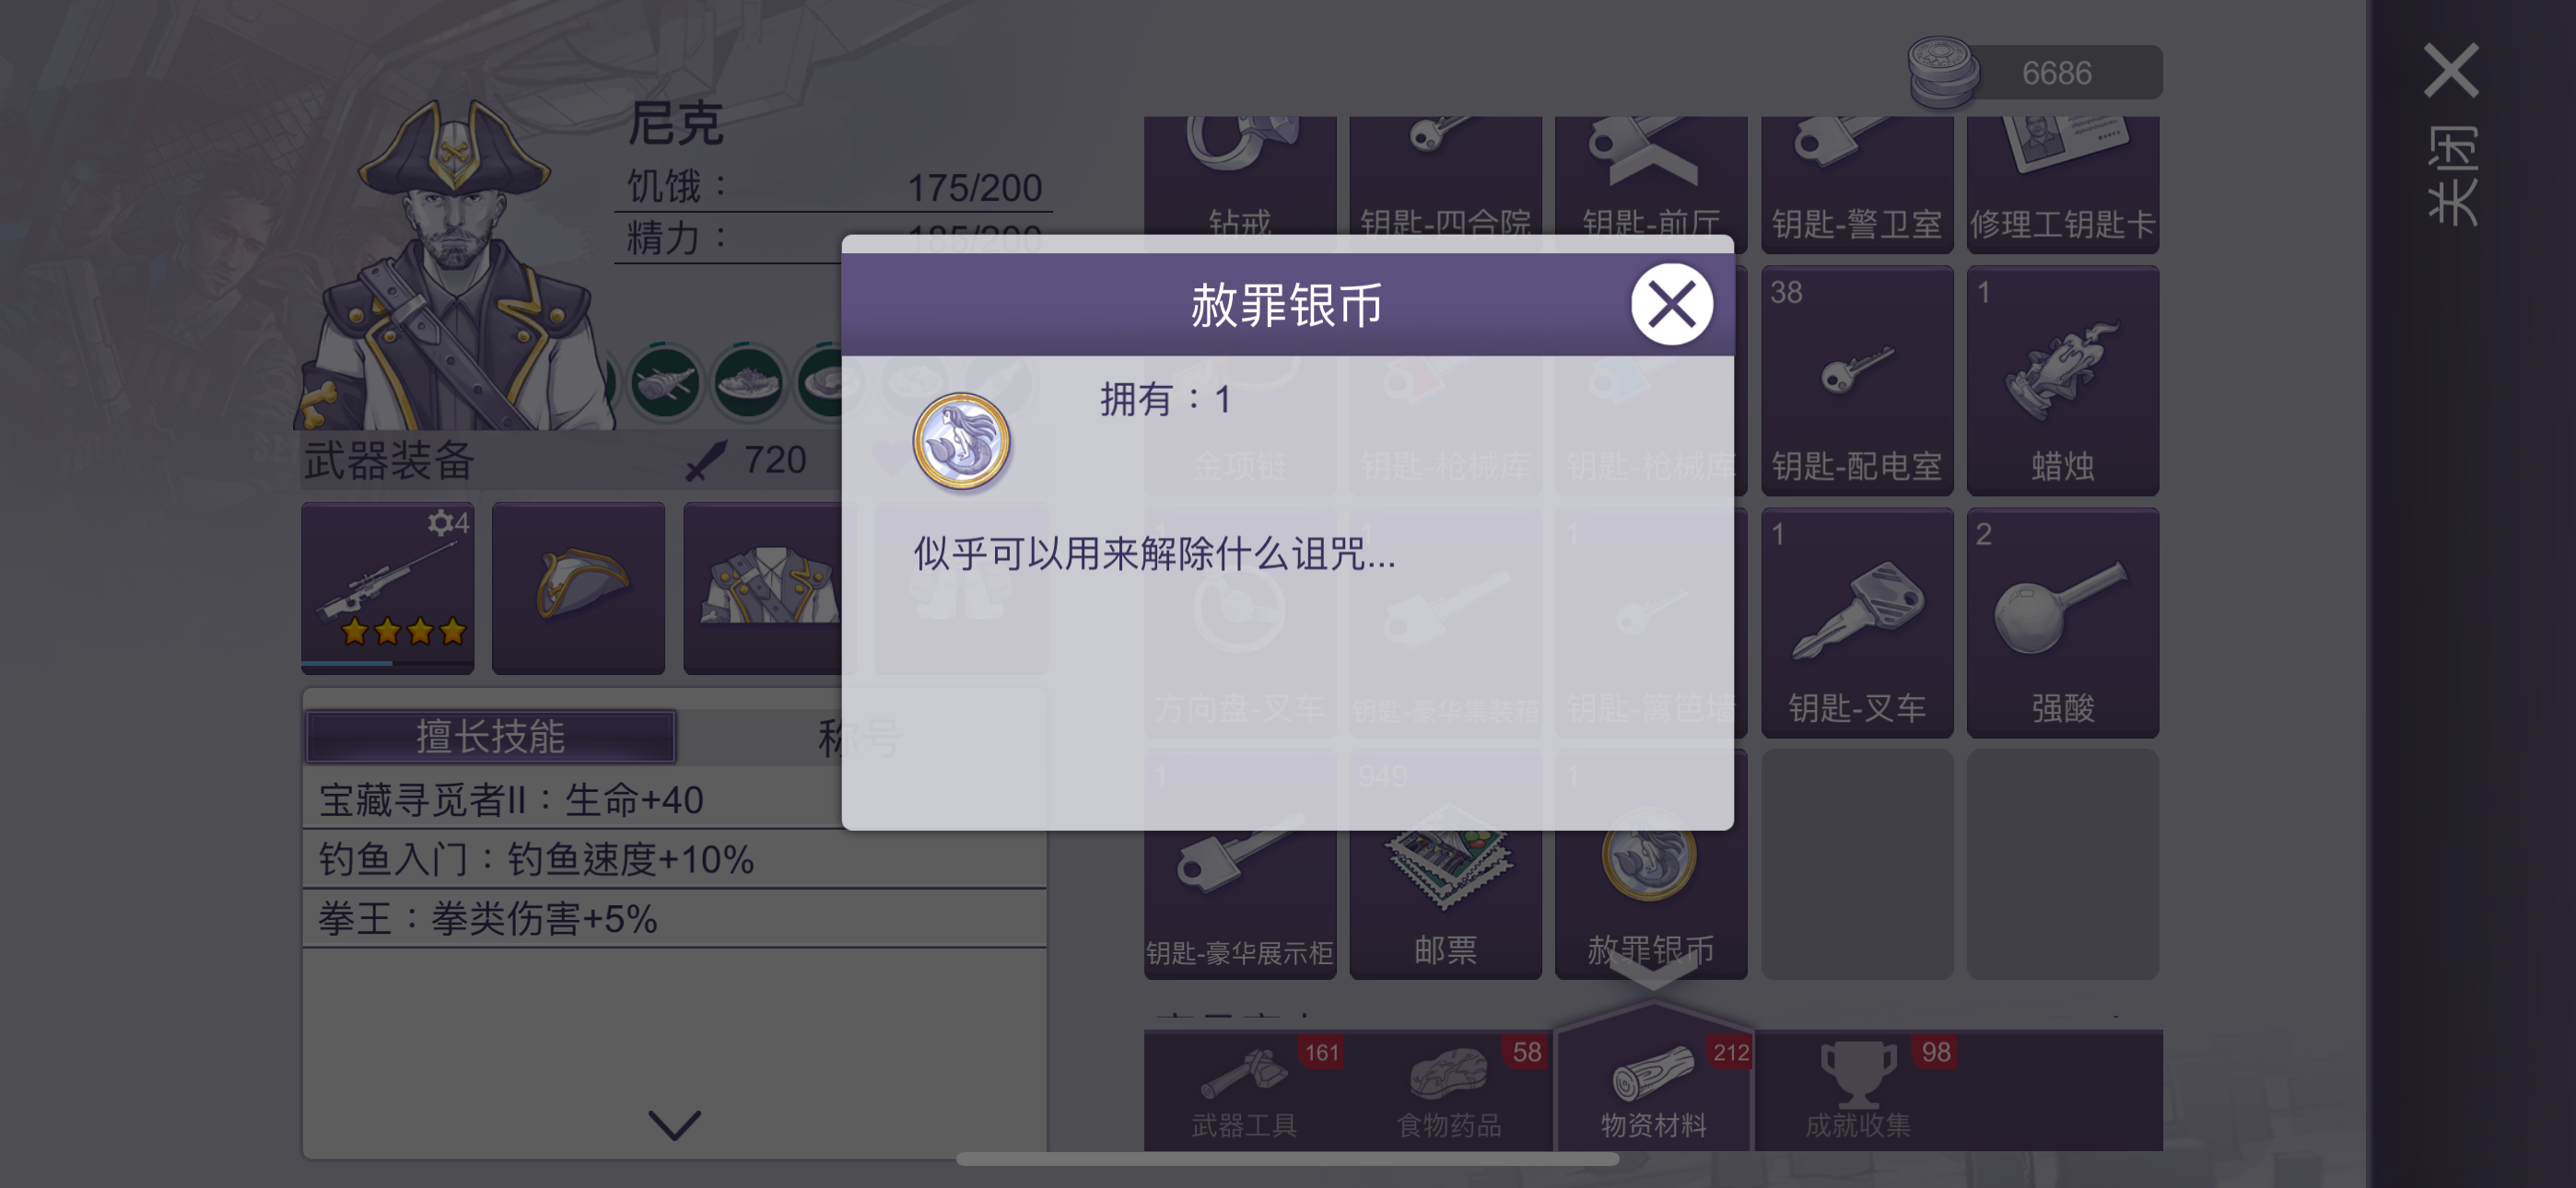Select the 钥匙-叉车 forklift key
This screenshot has height=1188, width=2576.
[1857, 623]
